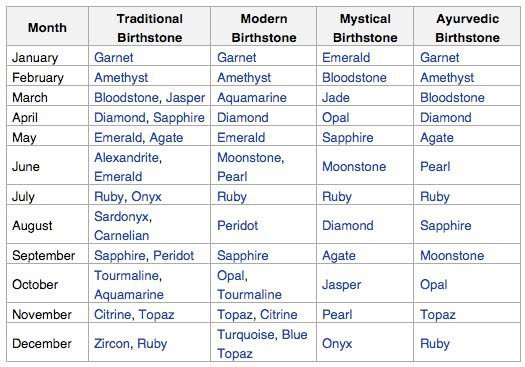Image resolution: width=525 pixels, height=367 pixels.
Task: Click Emerald in January's Mystical Birthstone column
Action: pyautogui.click(x=346, y=57)
